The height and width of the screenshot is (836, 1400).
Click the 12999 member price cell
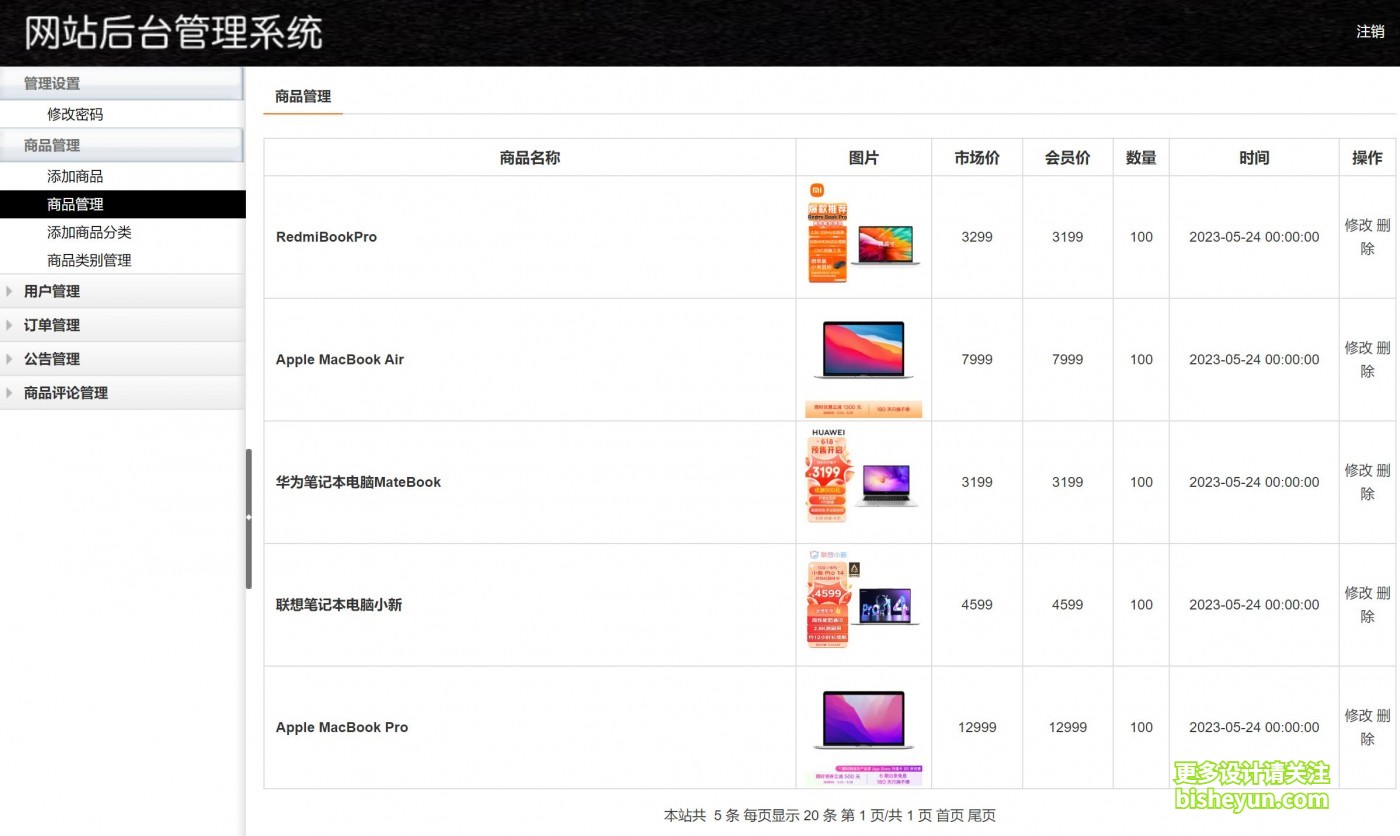1068,728
